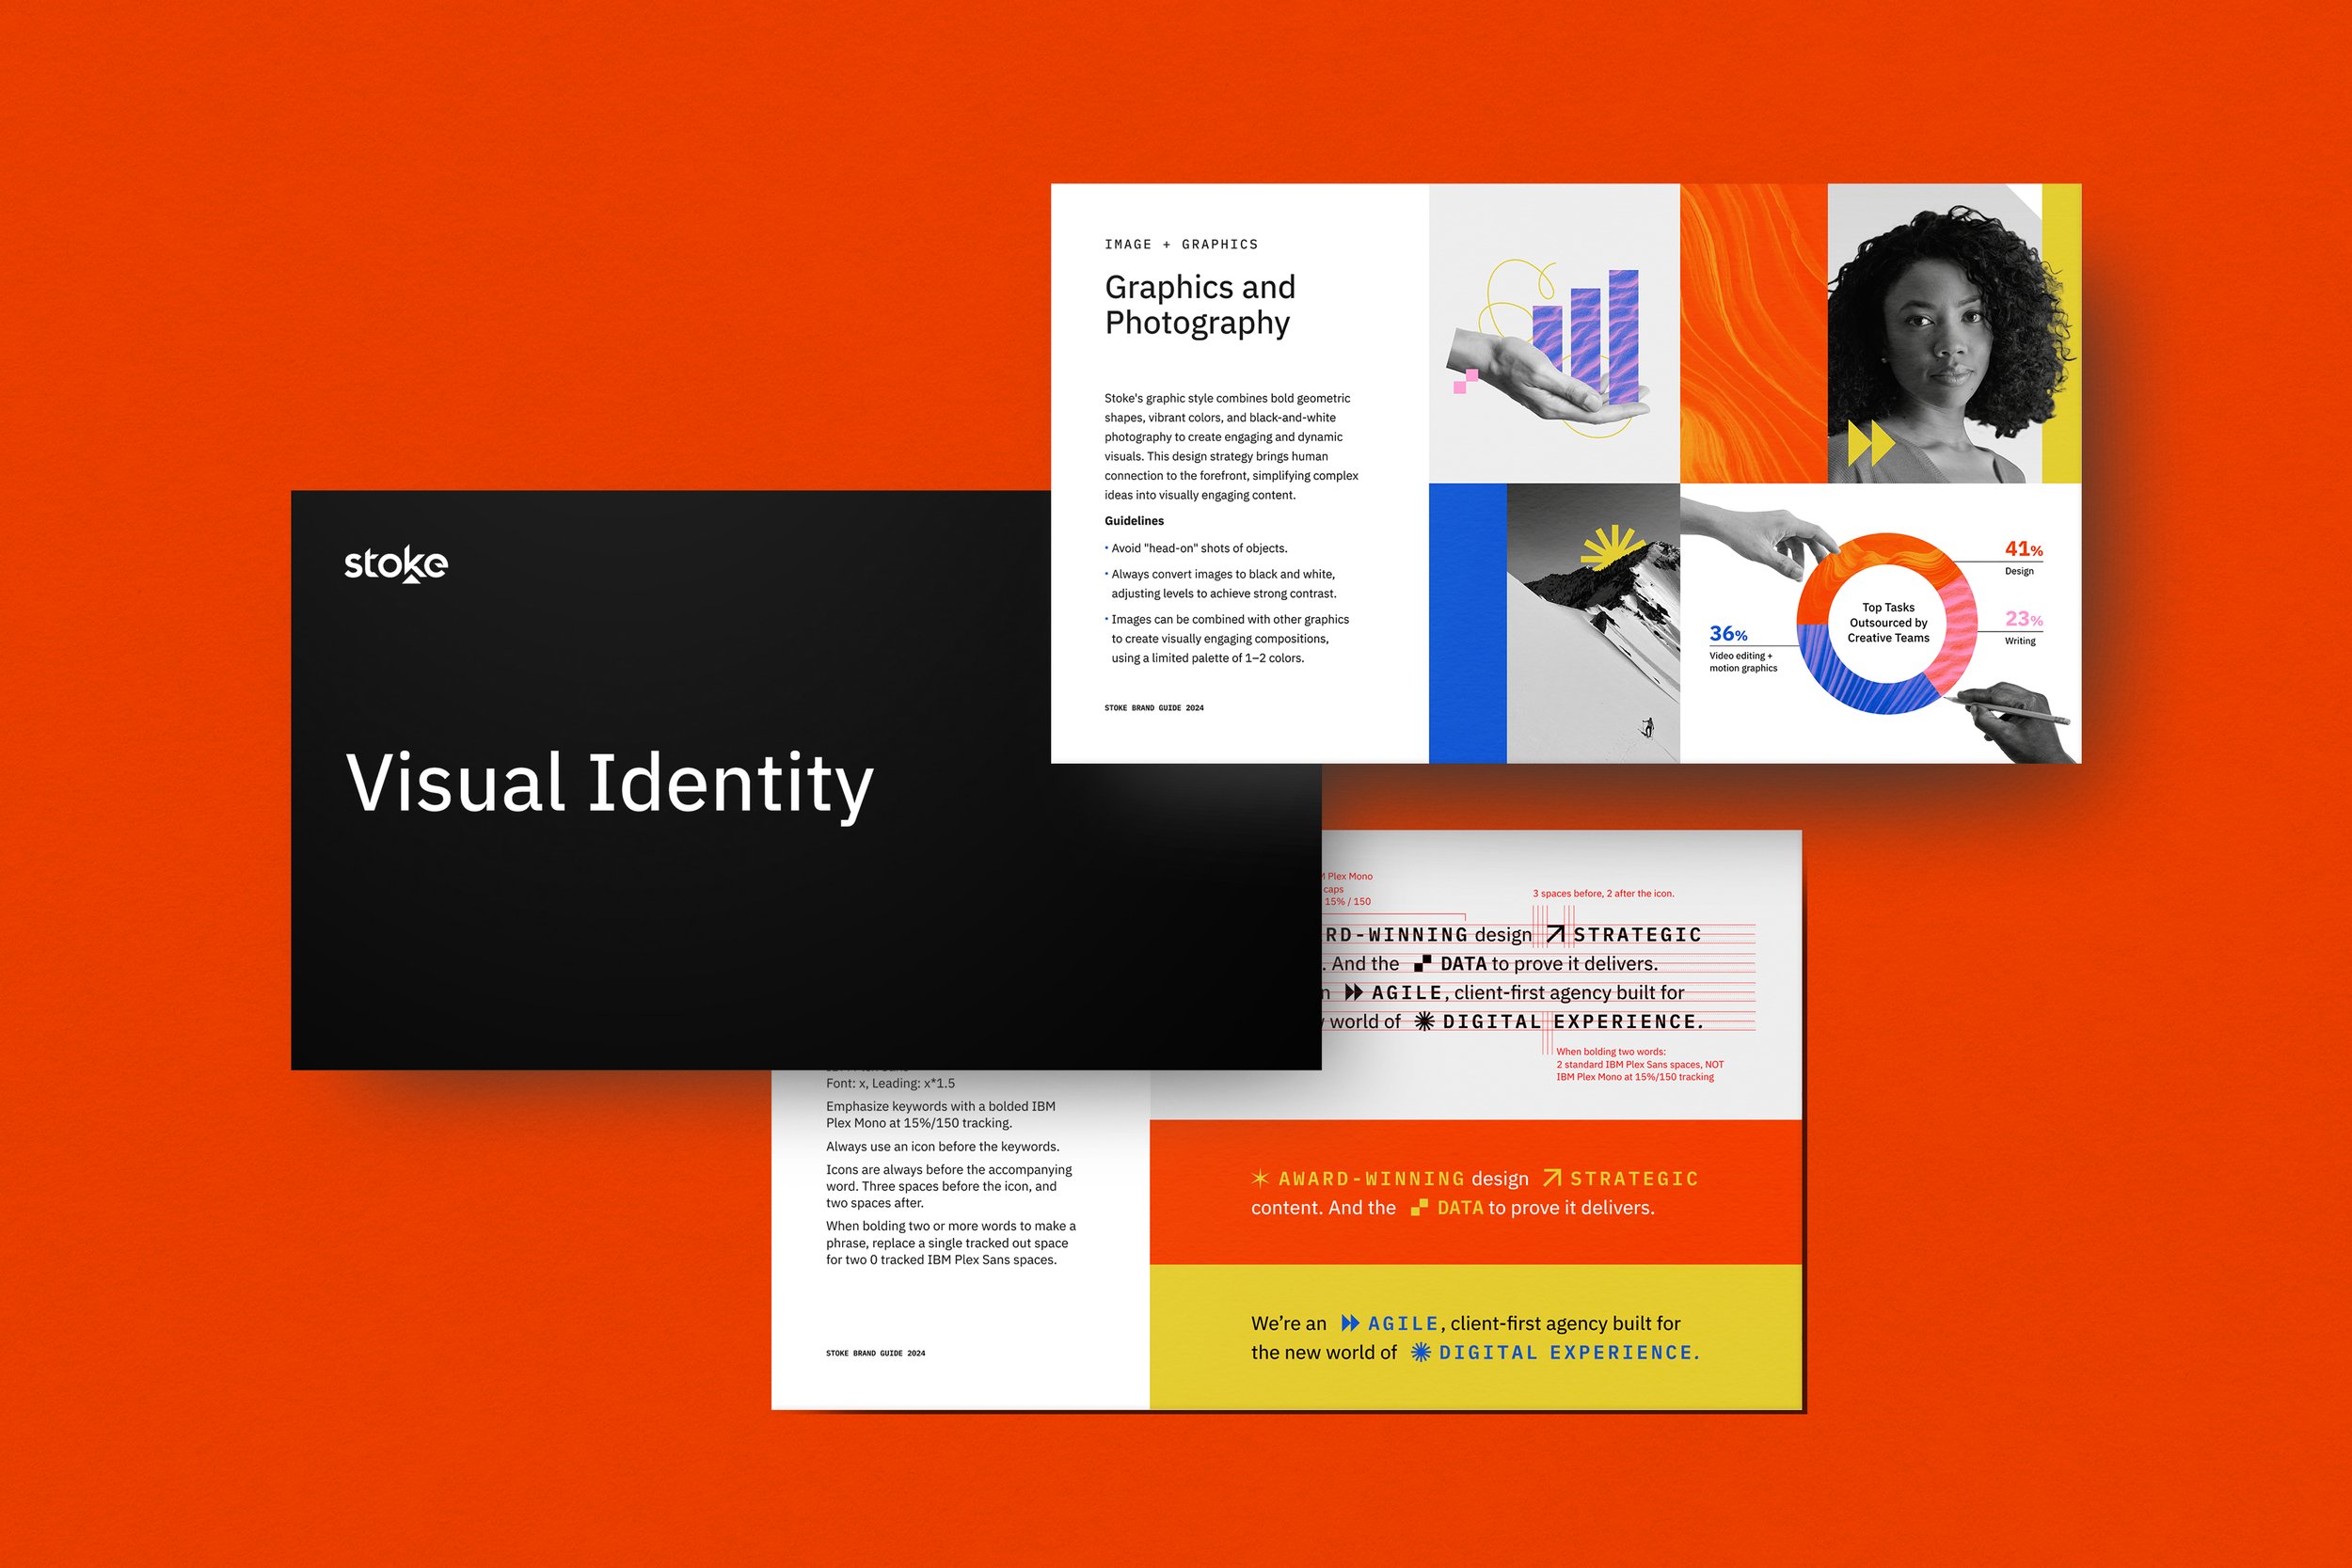Click the pink squares near the hand
The image size is (2352, 1568).
click(x=1465, y=381)
